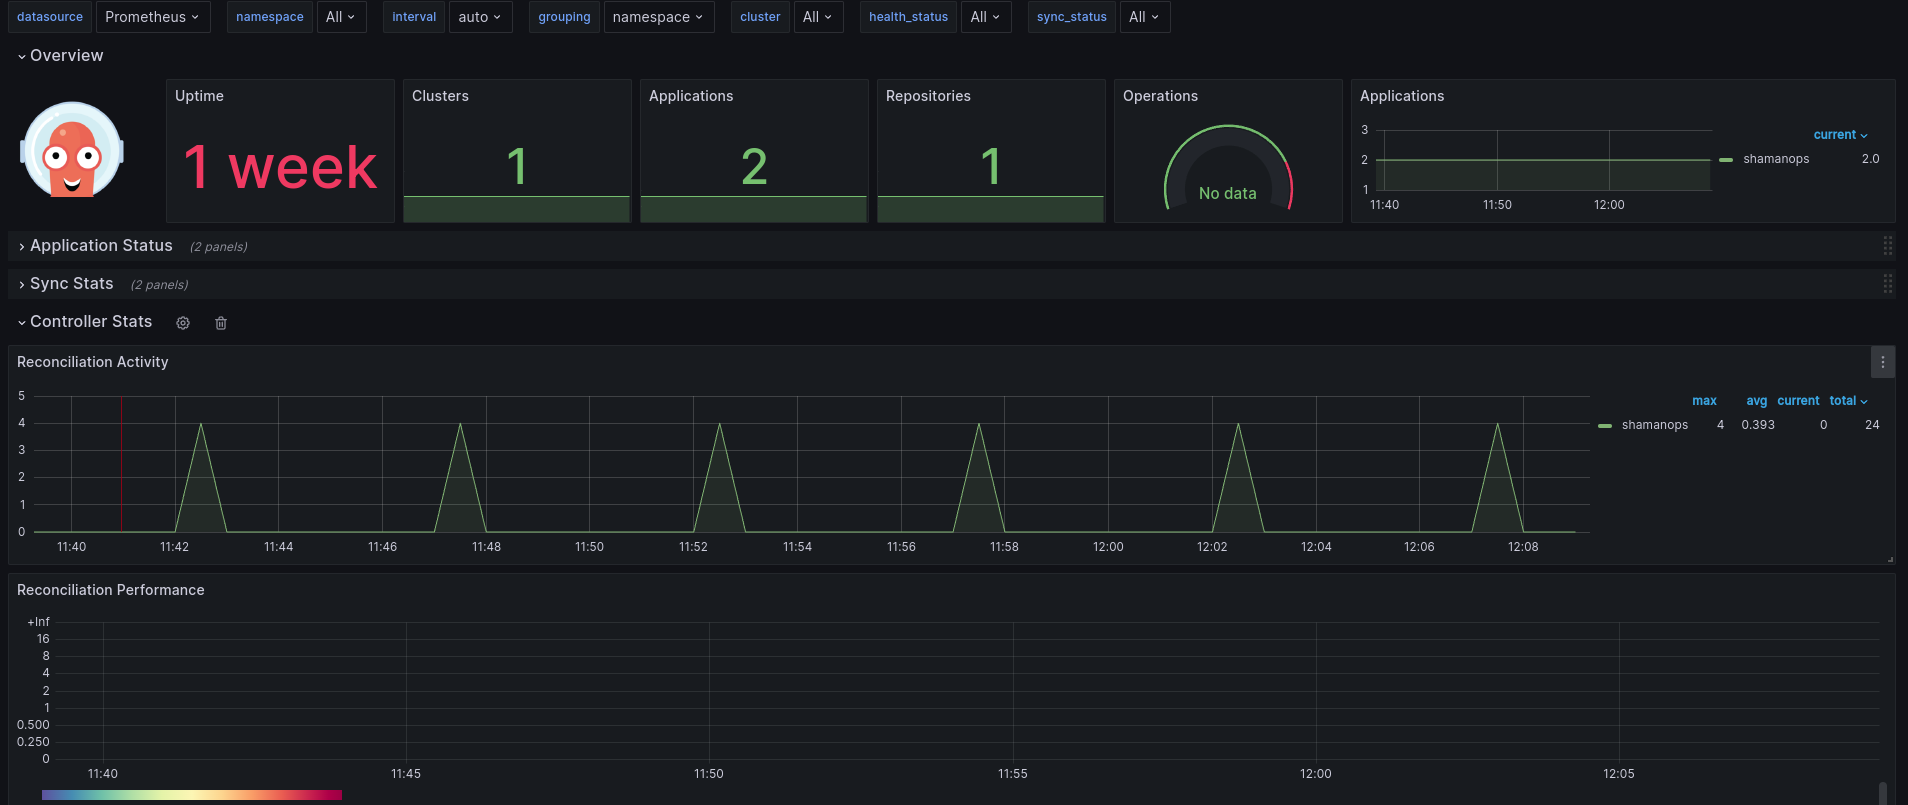Open the datasource Prometheus dropdown
Image resolution: width=1908 pixels, height=805 pixels.
coord(153,17)
